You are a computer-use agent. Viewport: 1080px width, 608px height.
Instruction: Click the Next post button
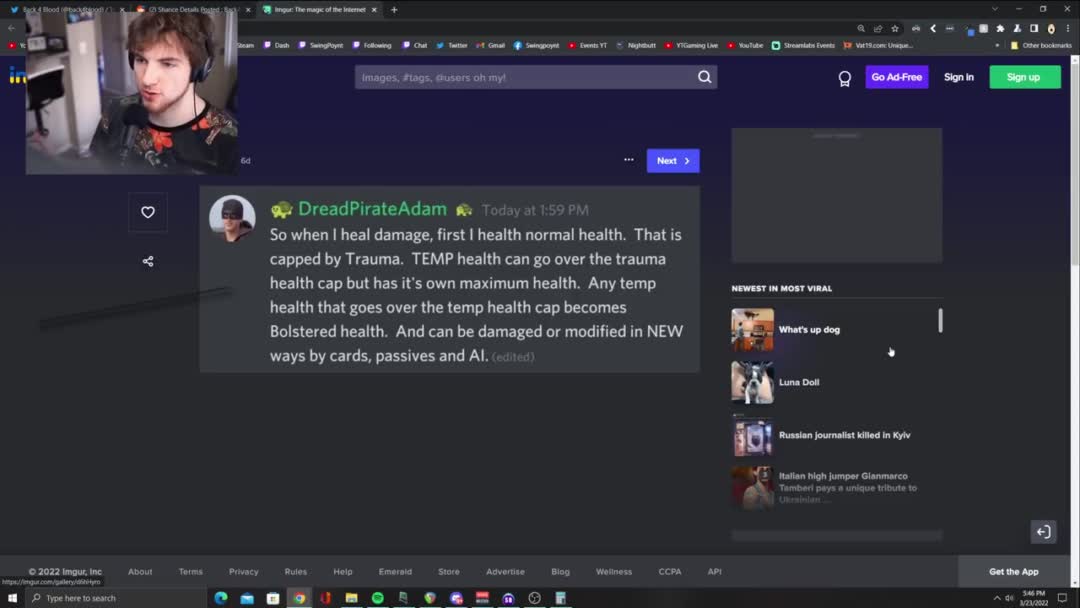(672, 161)
